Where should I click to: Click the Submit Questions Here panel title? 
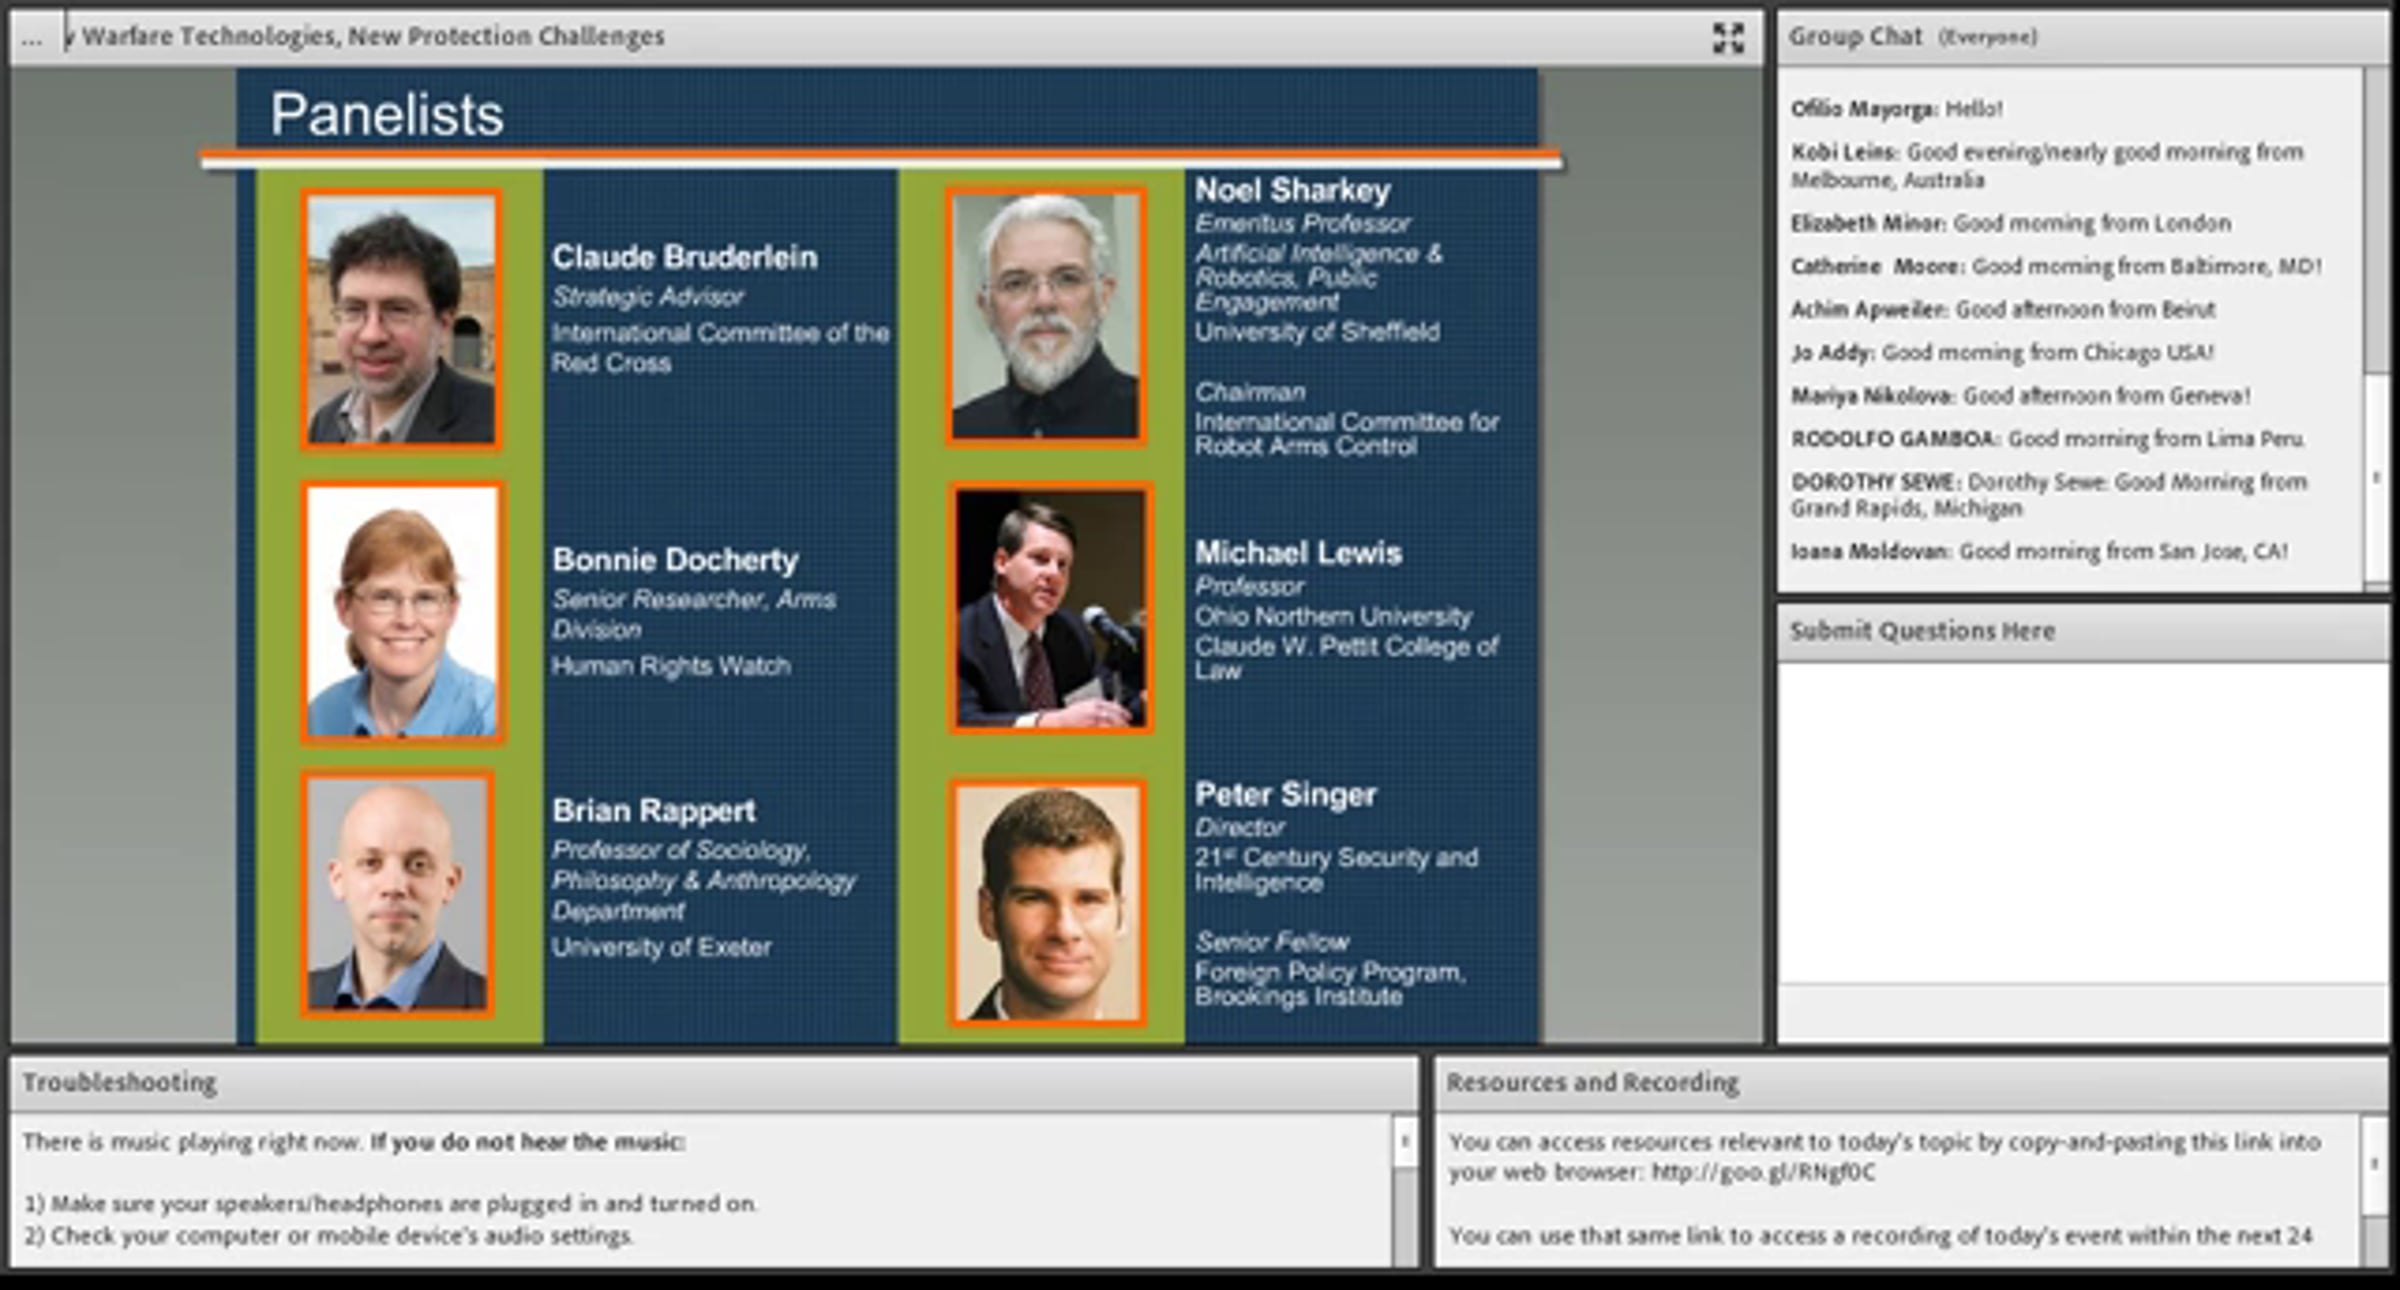pyautogui.click(x=1922, y=631)
